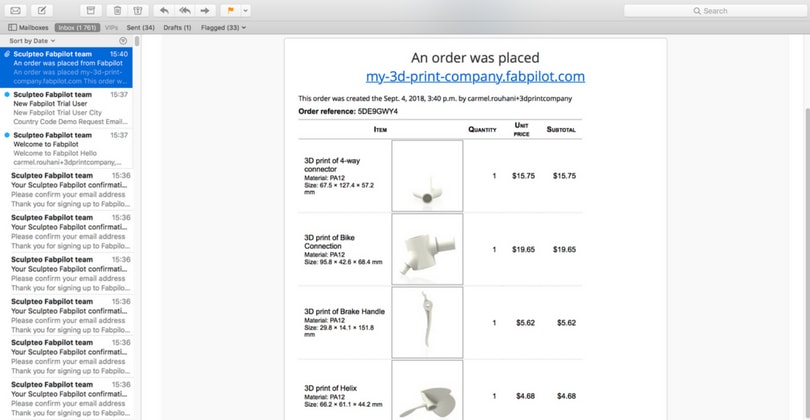Click the '3D print of Helix' text
Image resolution: width=810 pixels, height=420 pixels.
(x=330, y=388)
